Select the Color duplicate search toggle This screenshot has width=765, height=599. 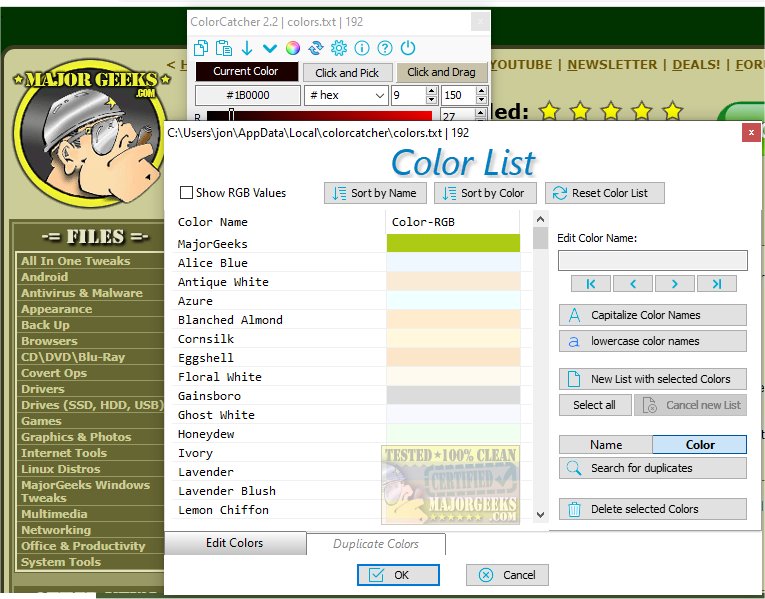click(700, 444)
